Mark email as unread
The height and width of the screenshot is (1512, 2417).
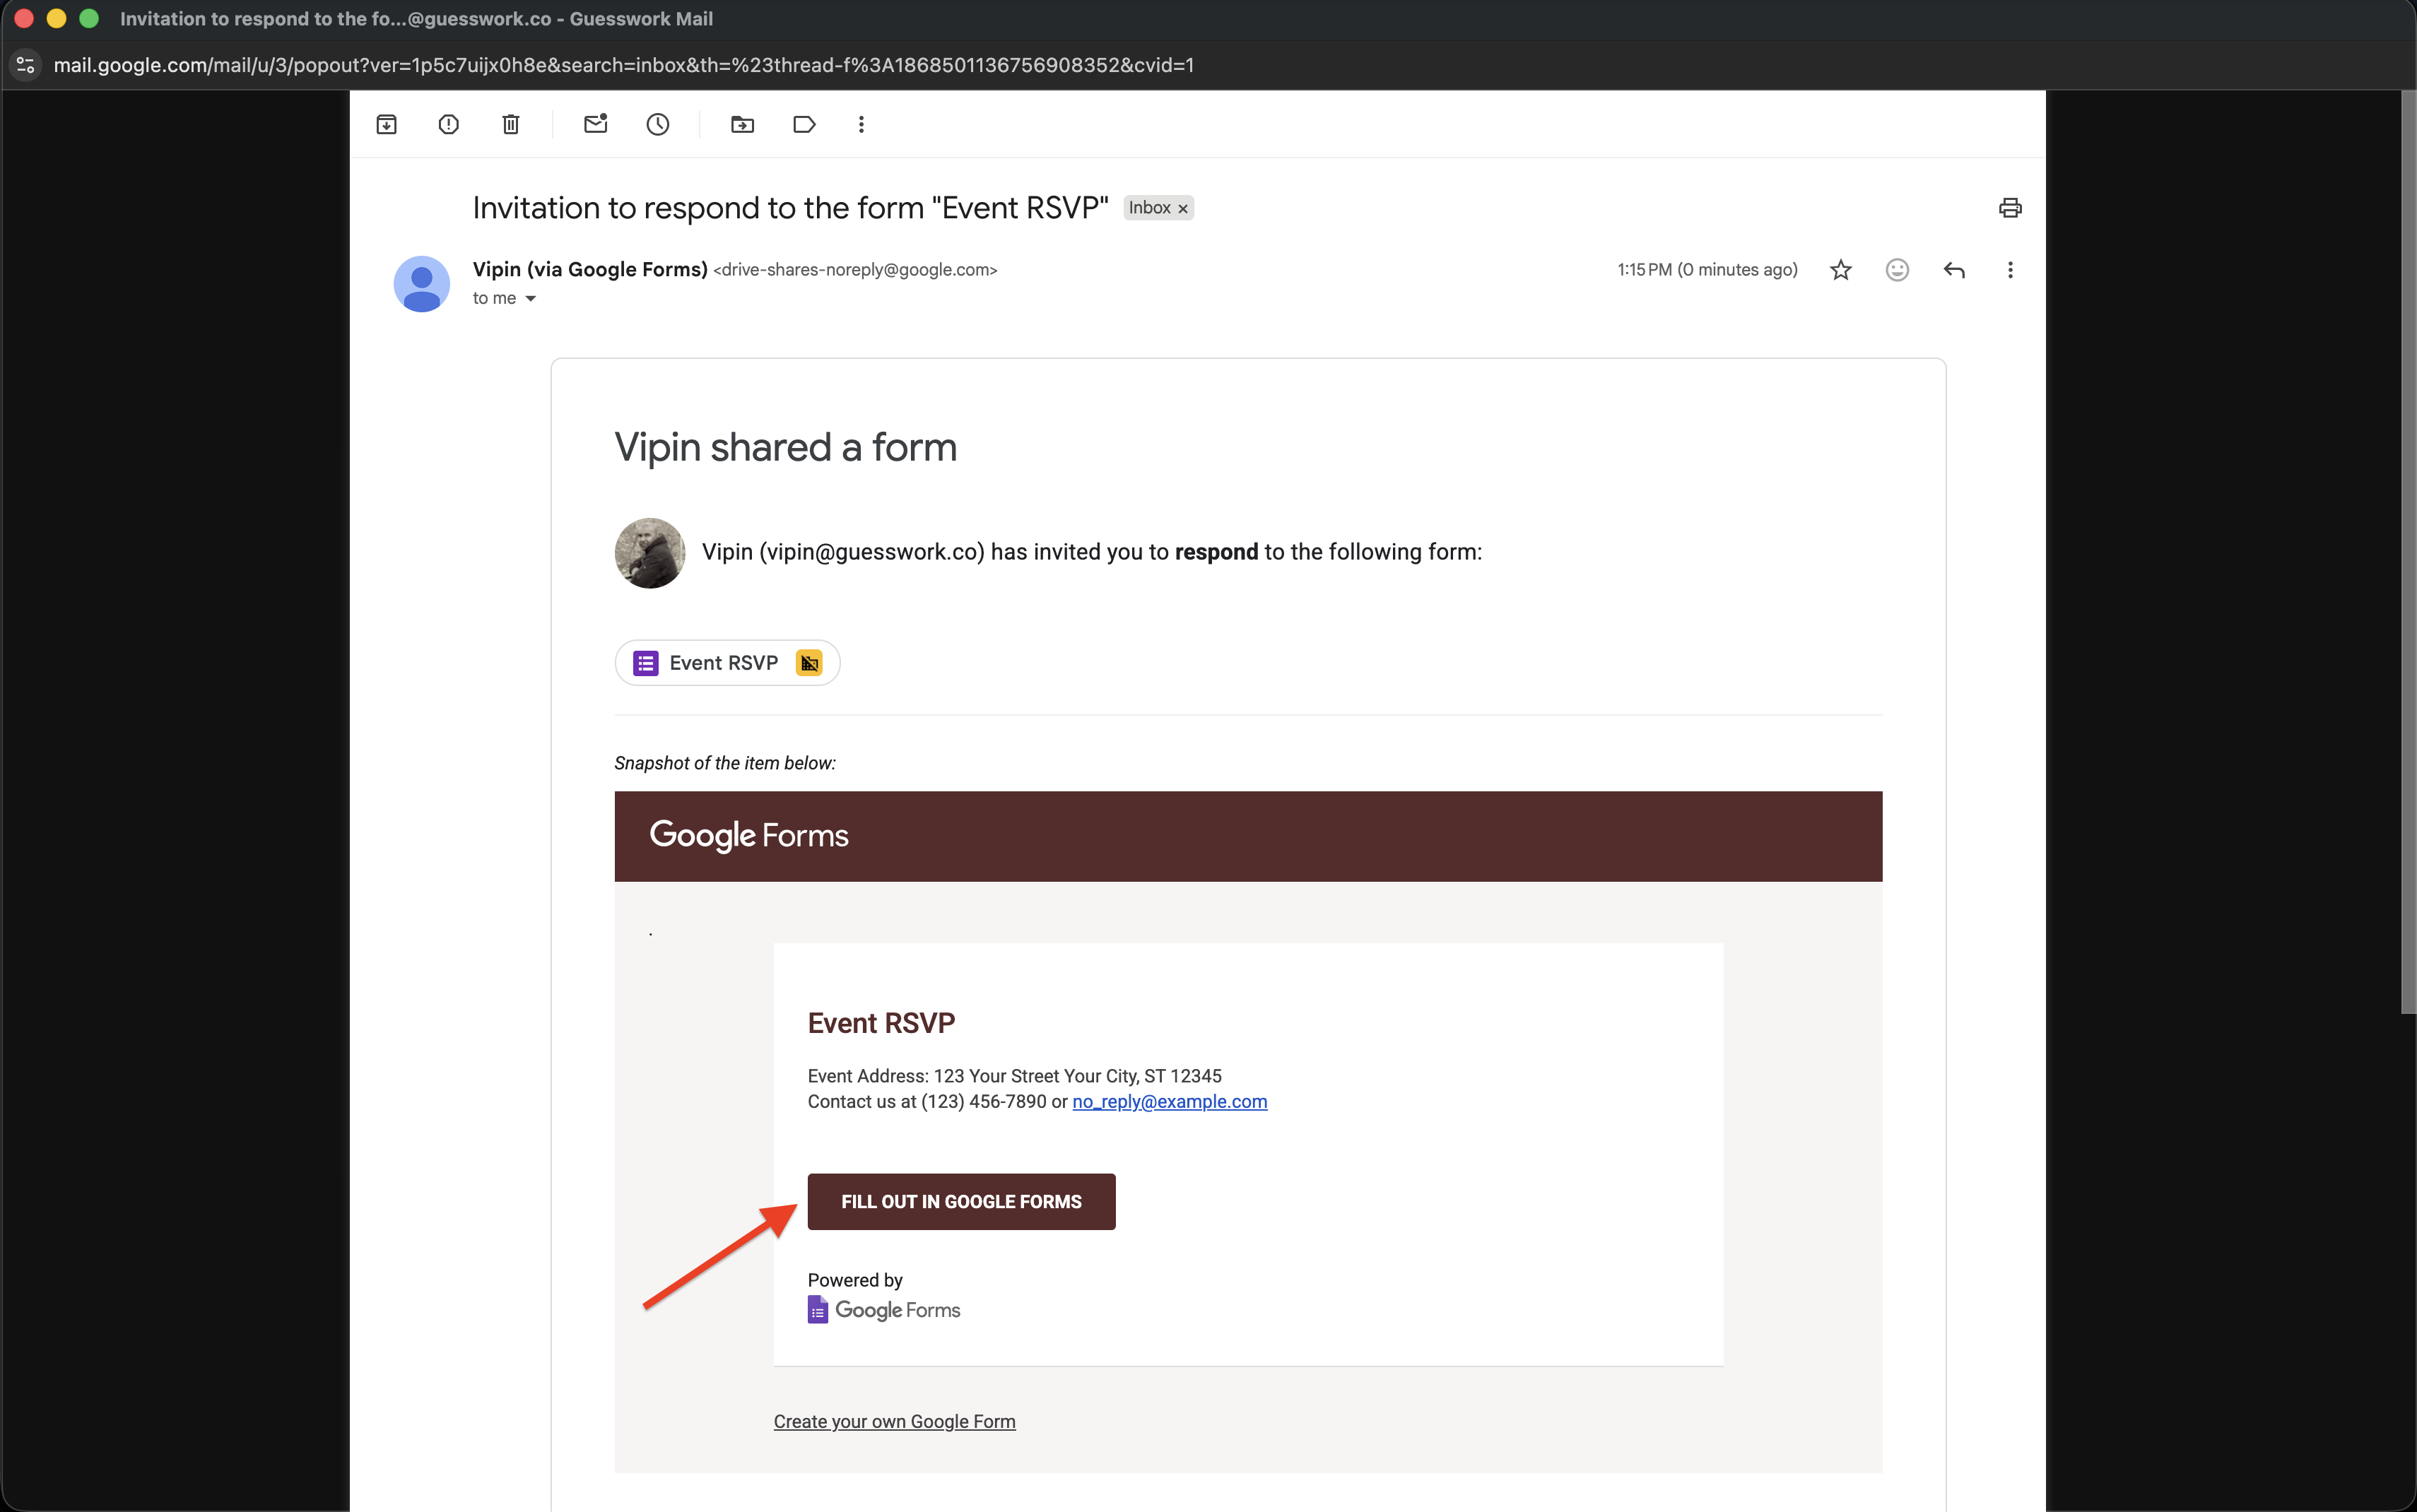[596, 124]
